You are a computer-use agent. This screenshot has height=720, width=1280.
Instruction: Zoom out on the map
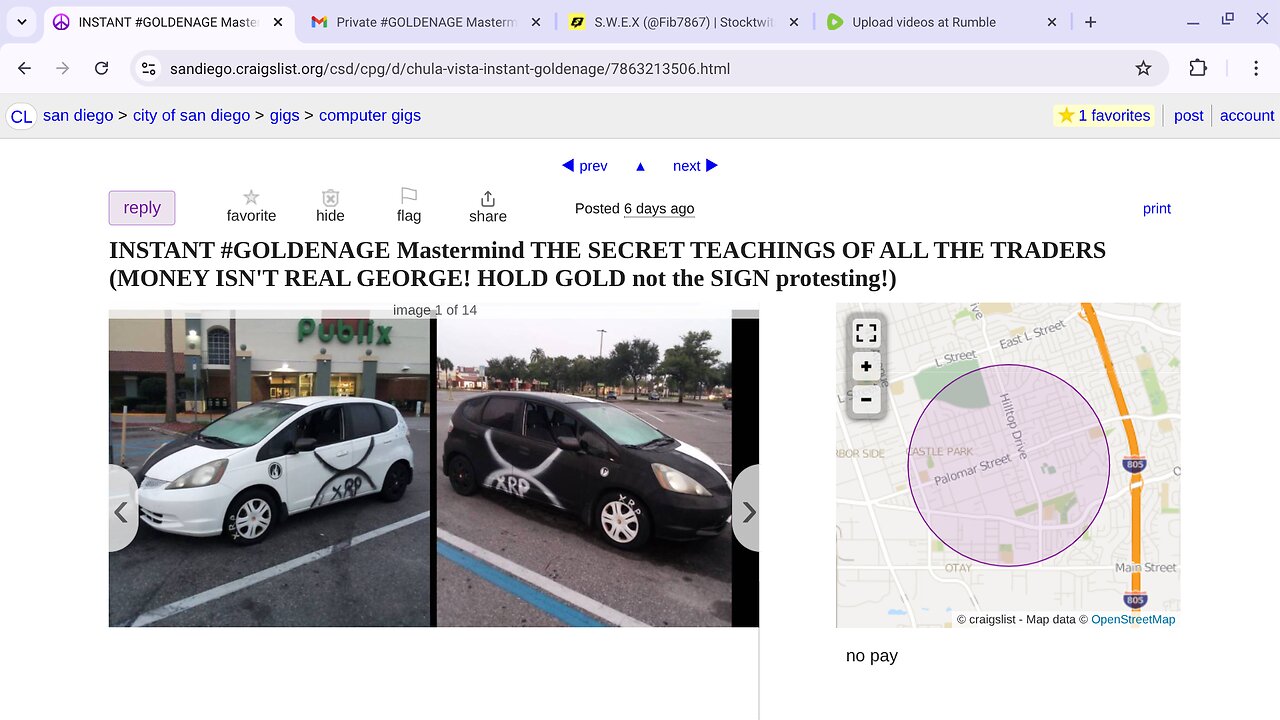(x=866, y=400)
